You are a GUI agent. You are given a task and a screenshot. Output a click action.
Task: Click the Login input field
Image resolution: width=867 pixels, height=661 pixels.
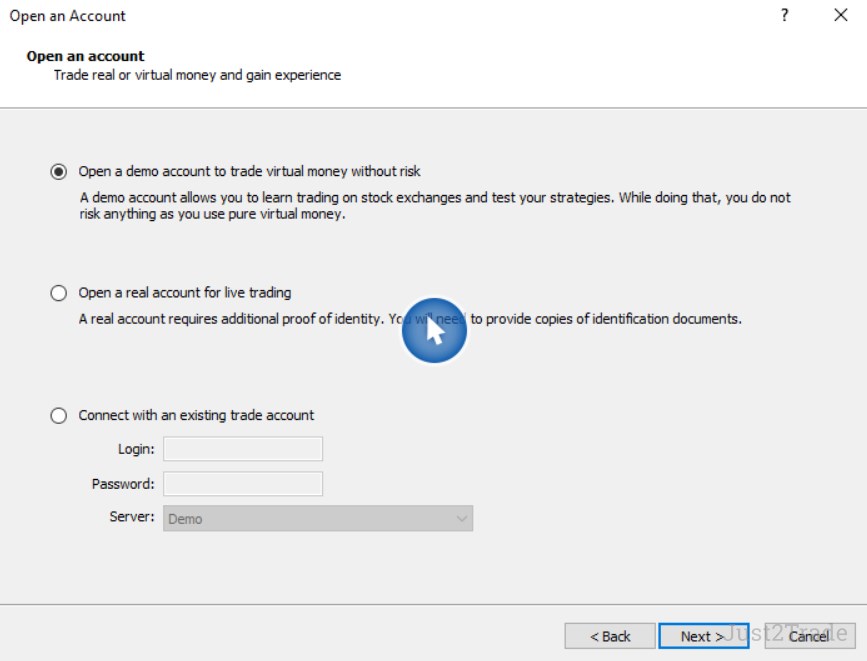coord(243,449)
